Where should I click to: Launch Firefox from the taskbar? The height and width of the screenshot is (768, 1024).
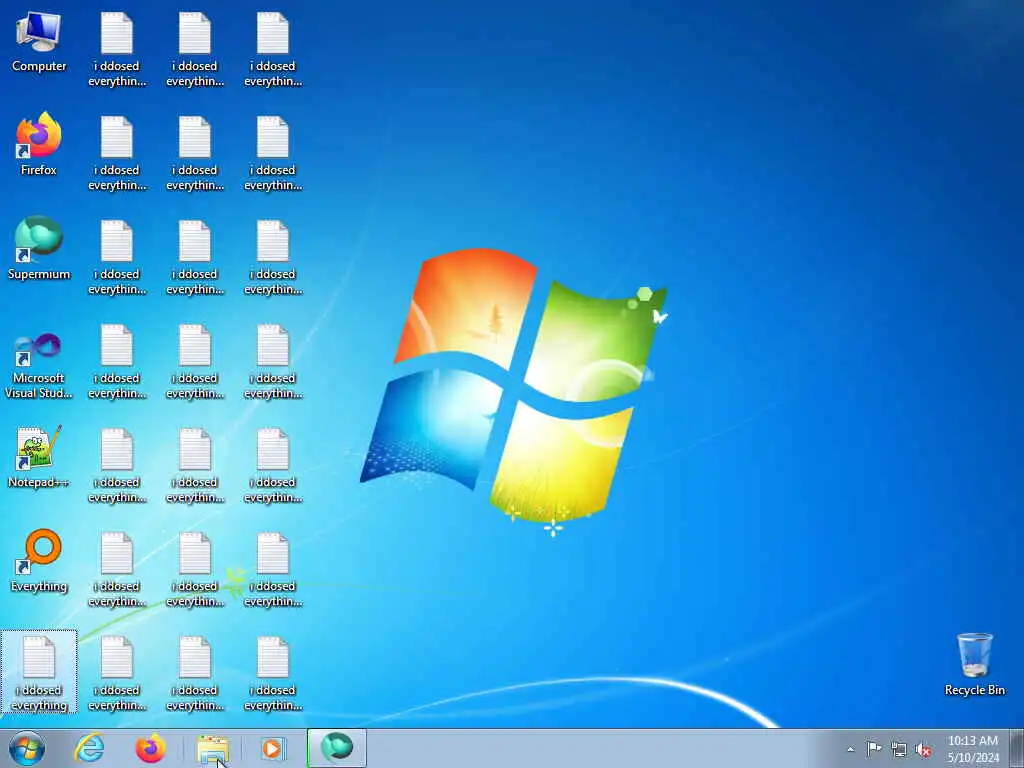click(151, 748)
